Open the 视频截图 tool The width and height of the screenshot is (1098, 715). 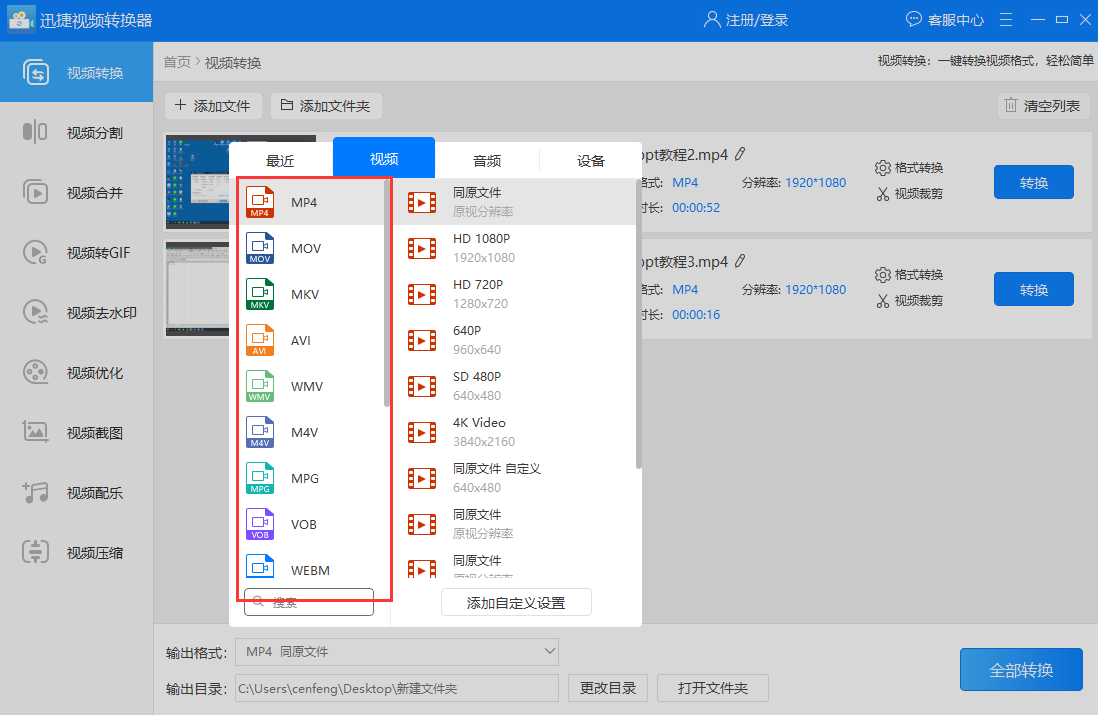click(x=76, y=433)
